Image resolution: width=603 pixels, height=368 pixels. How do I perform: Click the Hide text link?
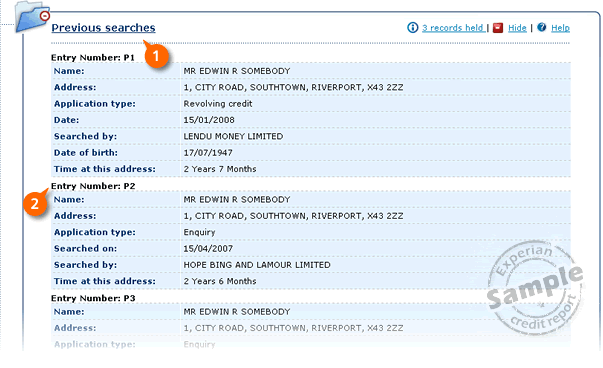pos(517,28)
